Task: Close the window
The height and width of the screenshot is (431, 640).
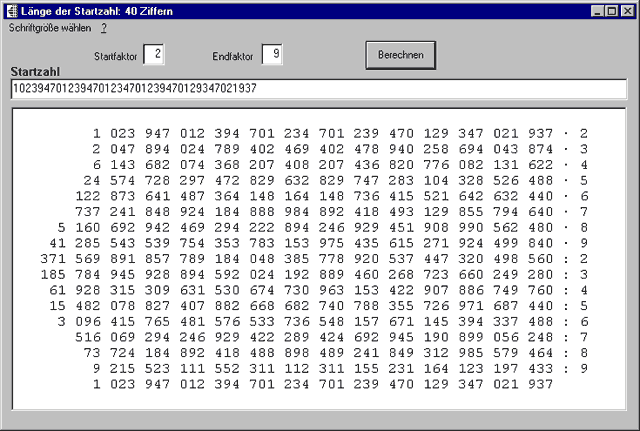Action: coord(627,11)
